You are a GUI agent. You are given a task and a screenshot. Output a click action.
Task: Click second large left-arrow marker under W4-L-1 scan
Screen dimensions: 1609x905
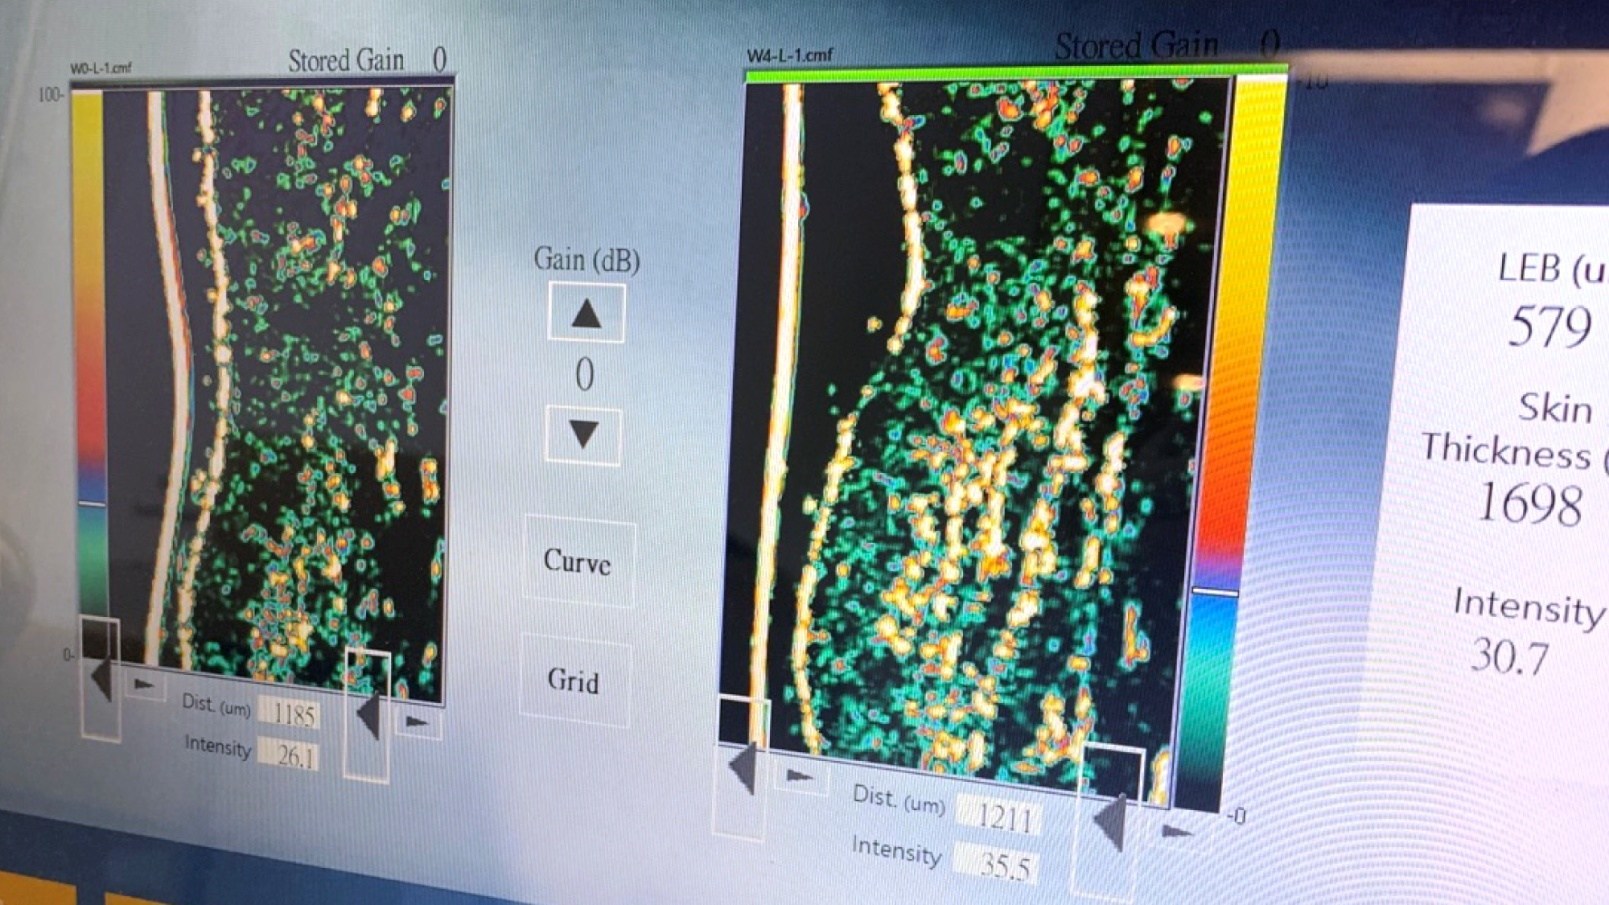pos(1108,822)
